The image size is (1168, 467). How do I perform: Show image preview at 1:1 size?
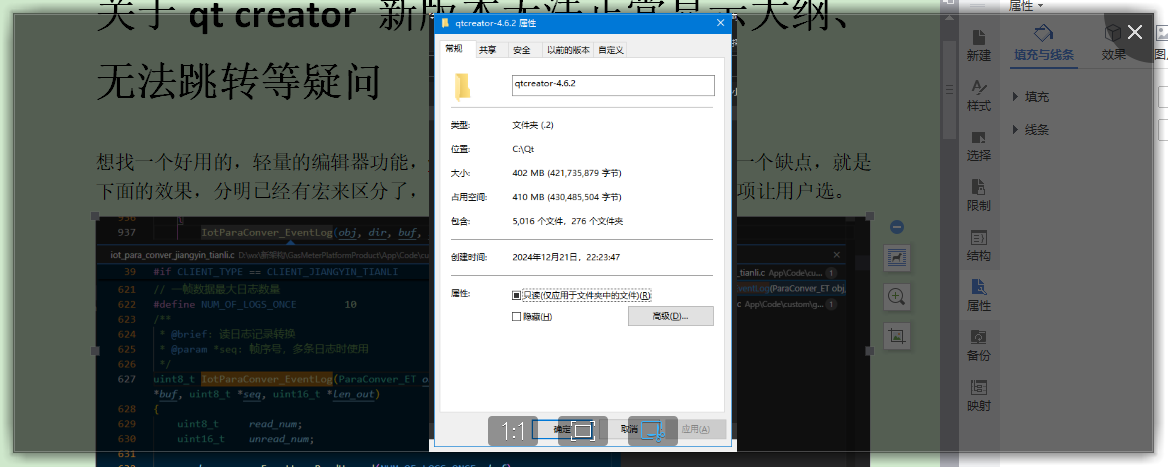coord(512,431)
